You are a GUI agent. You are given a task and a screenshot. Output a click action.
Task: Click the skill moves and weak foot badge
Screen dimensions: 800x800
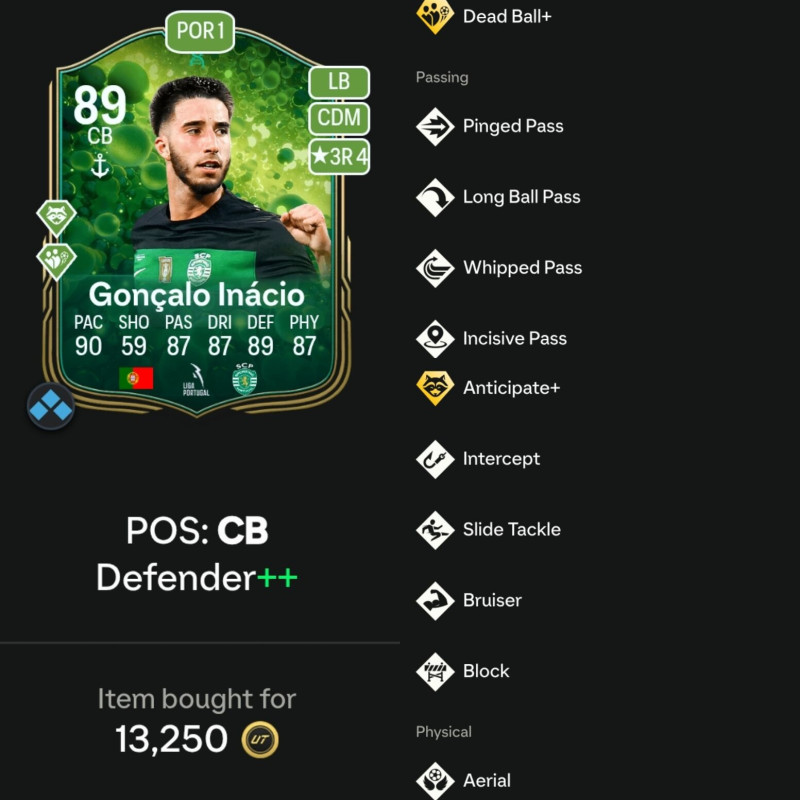[339, 156]
